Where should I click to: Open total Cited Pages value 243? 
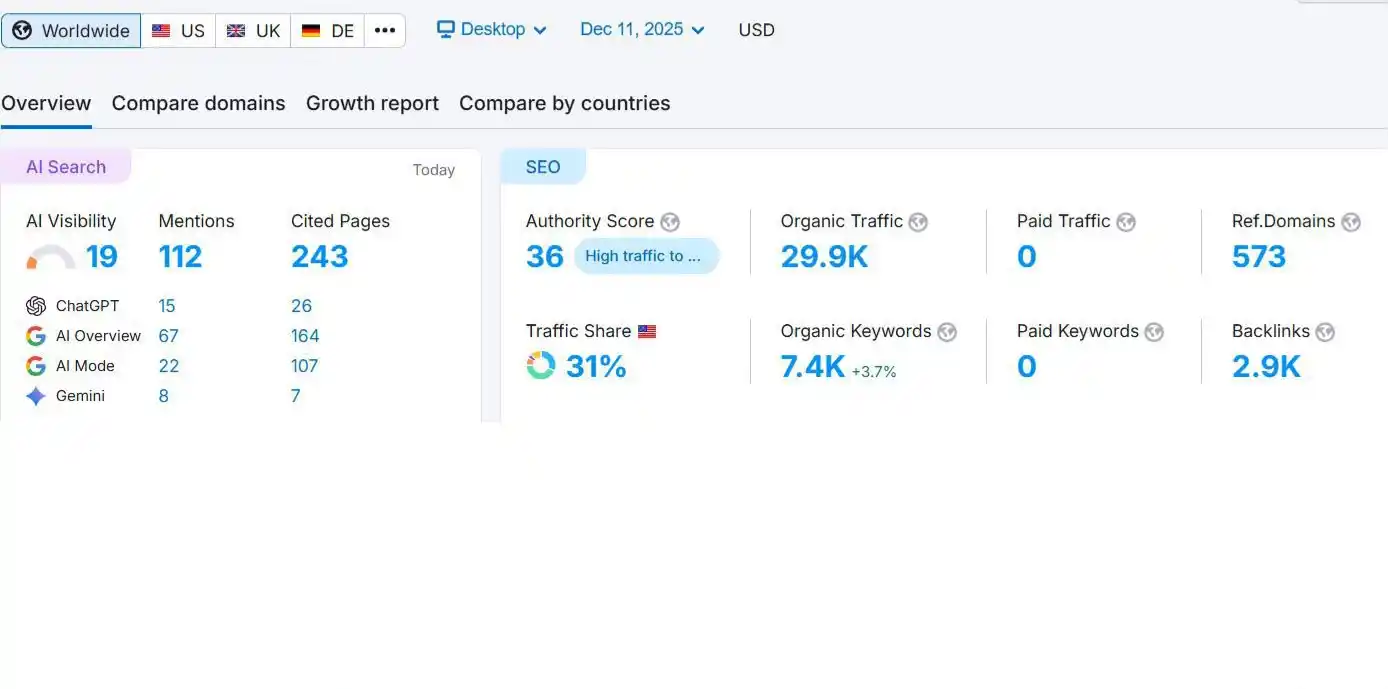pos(320,257)
